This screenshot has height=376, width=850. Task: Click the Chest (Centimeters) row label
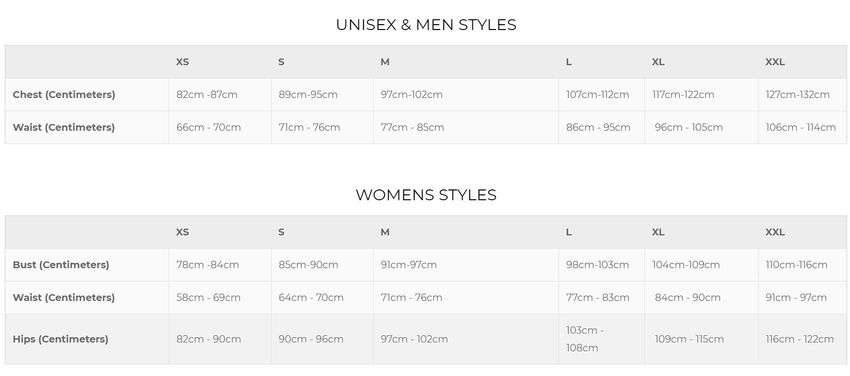[x=64, y=94]
